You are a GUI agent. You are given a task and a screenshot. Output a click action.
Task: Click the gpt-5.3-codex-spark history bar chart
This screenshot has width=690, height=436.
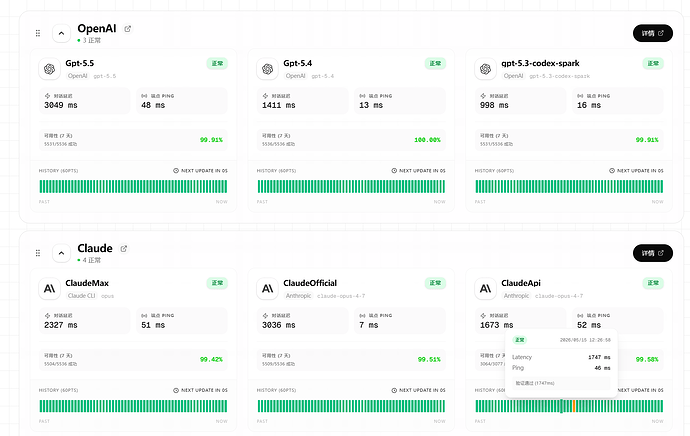(x=569, y=187)
